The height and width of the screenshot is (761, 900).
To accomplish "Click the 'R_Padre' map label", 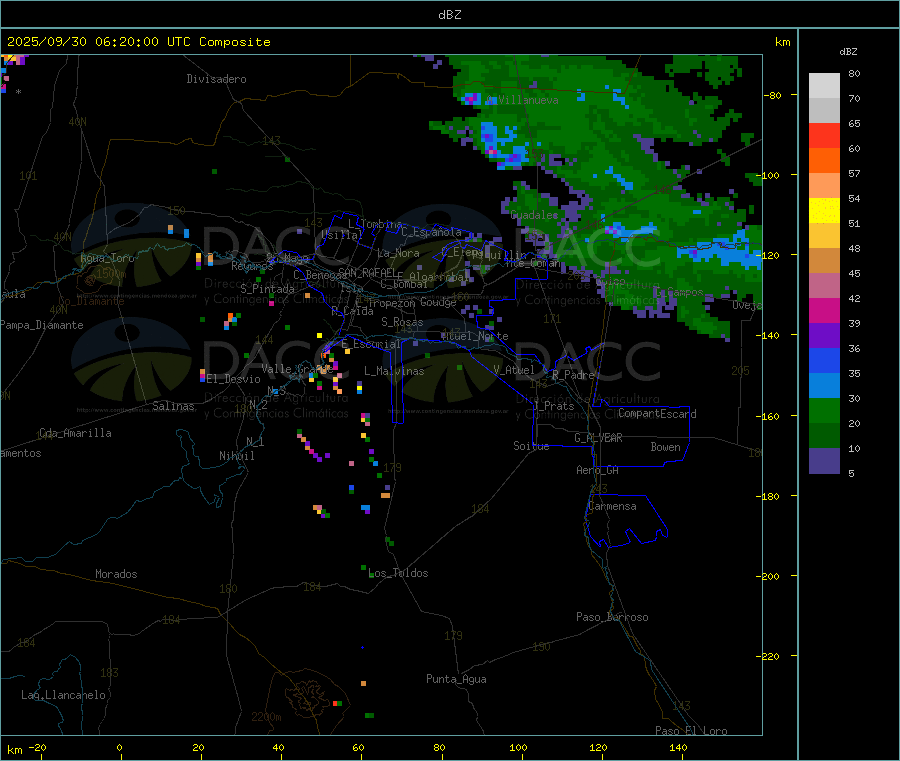I will click(573, 375).
